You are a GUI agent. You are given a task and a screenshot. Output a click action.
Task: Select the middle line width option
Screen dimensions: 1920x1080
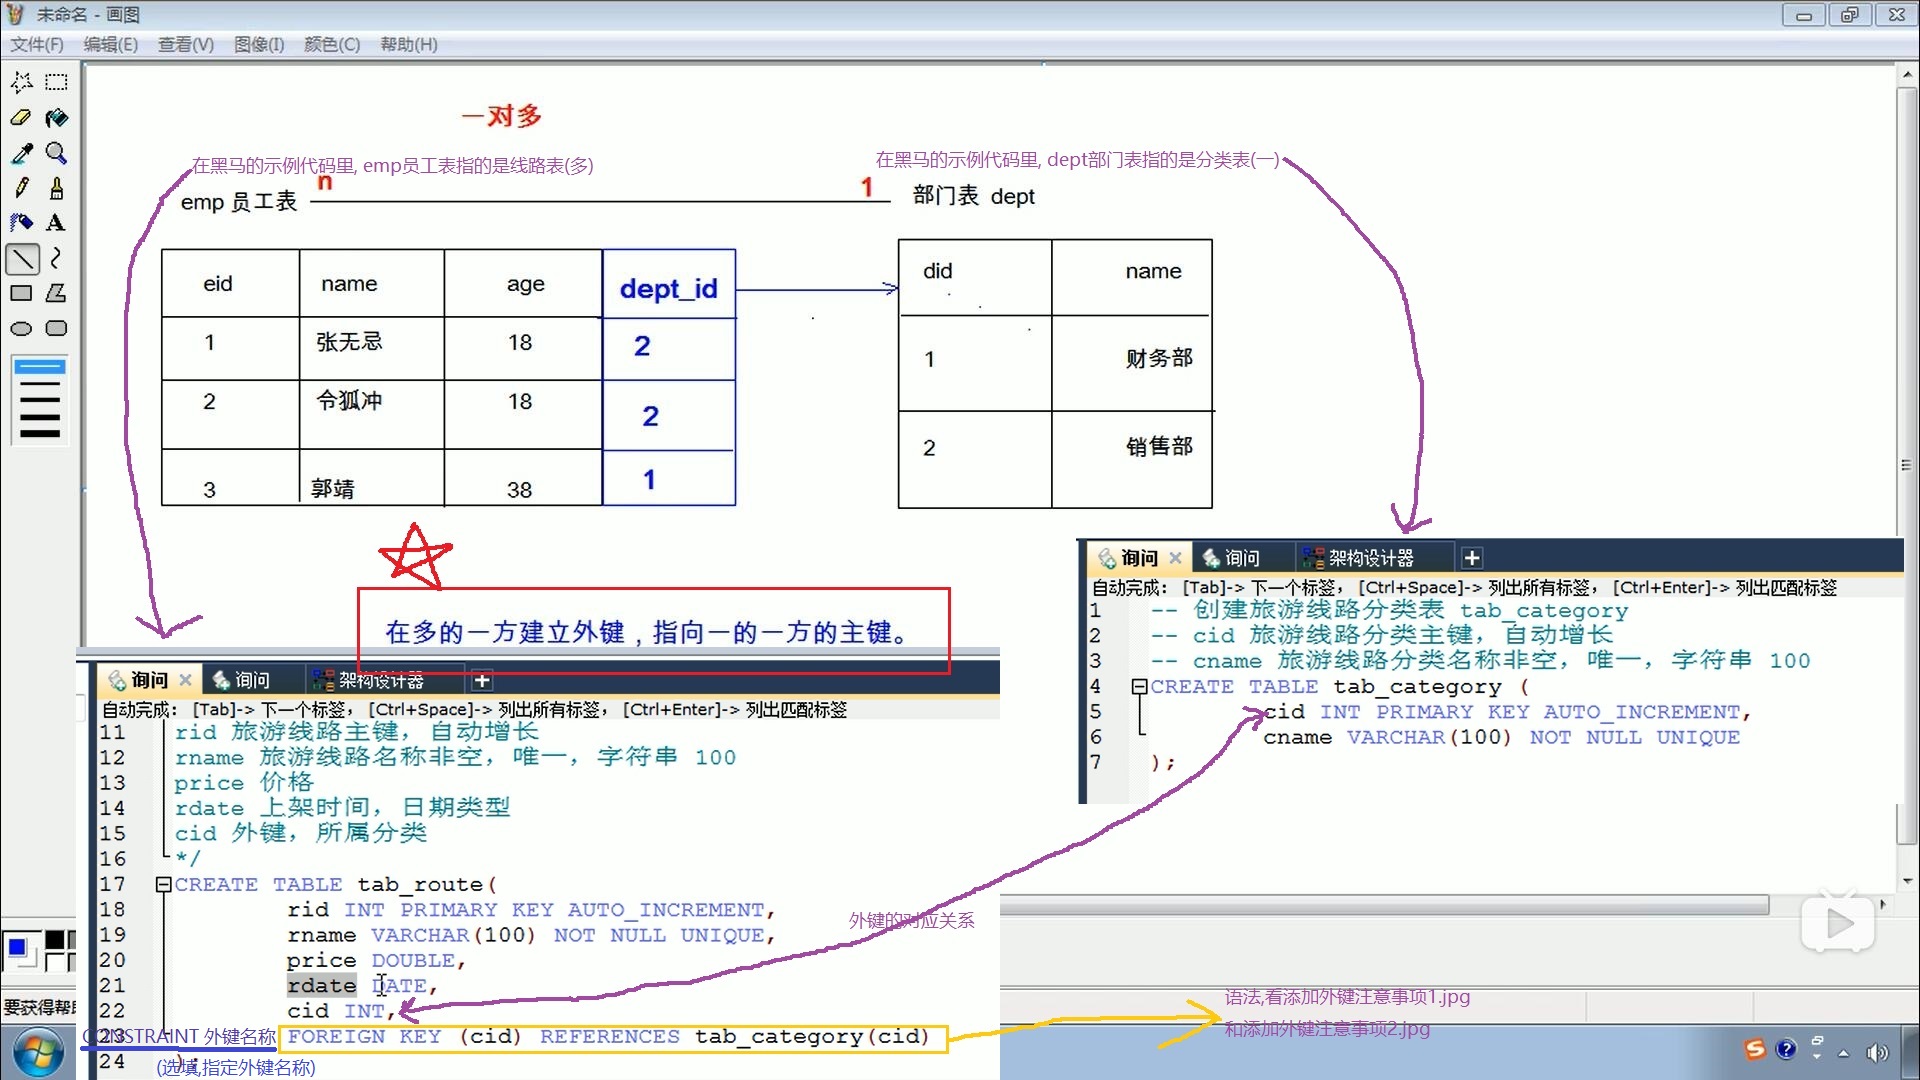click(x=40, y=400)
